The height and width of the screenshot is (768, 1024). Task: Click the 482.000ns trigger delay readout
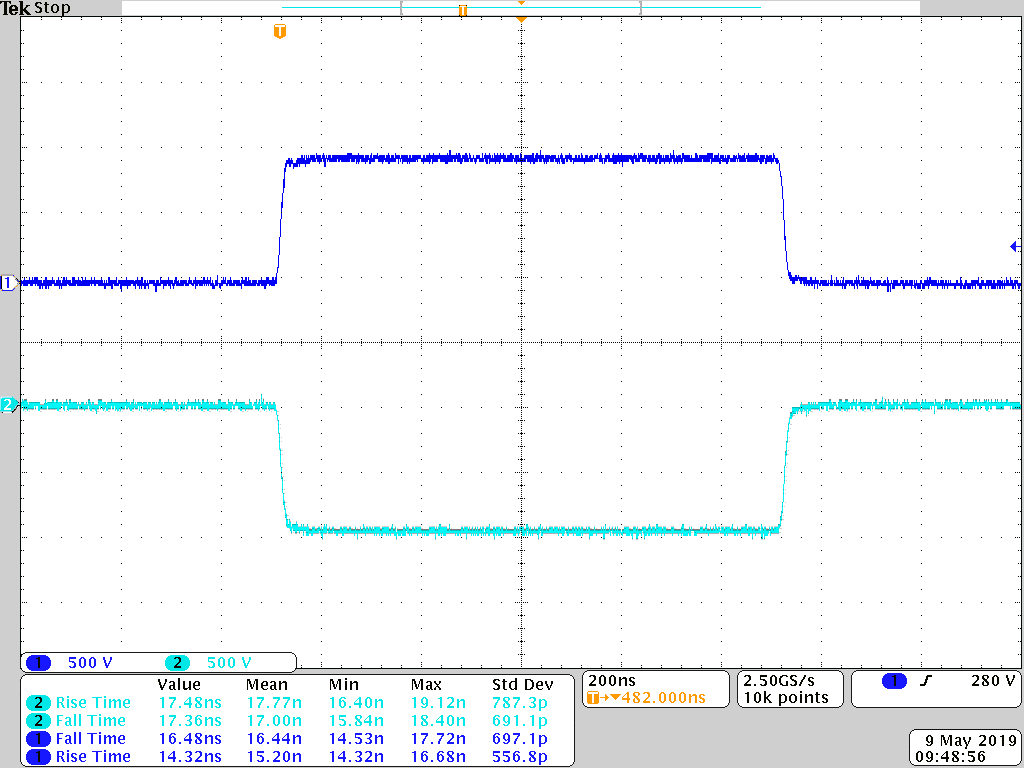tap(655, 697)
